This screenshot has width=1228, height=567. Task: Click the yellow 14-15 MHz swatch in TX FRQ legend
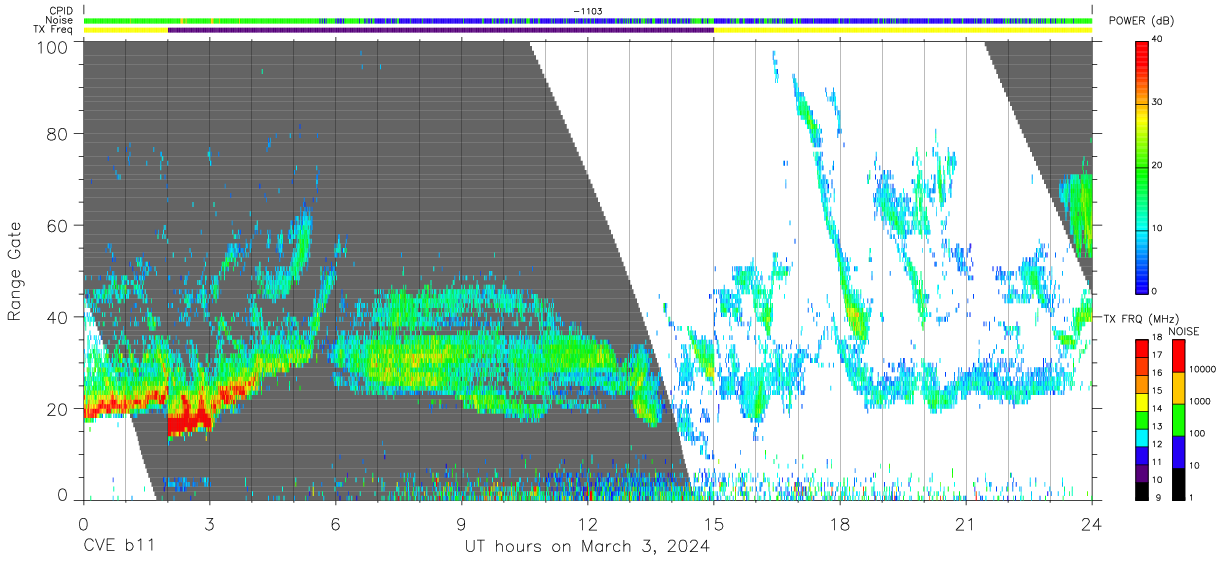(x=1142, y=400)
